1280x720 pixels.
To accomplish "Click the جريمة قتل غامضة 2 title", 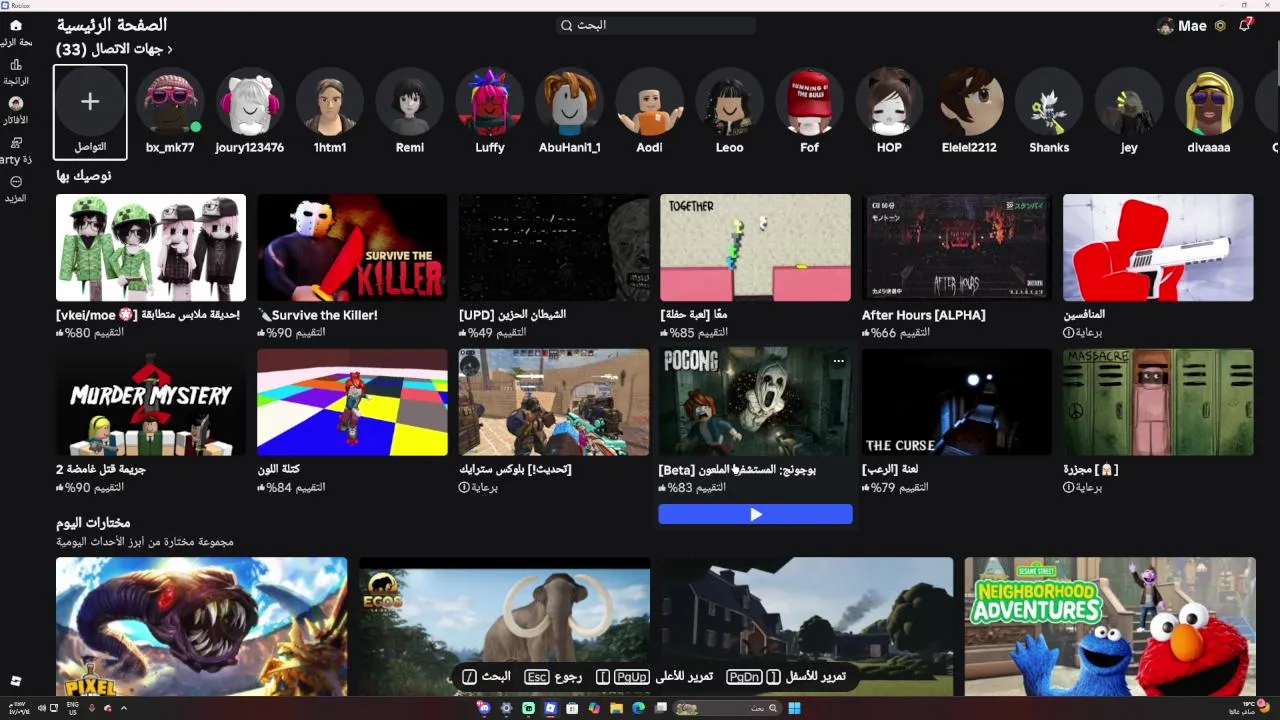I will pos(101,469).
